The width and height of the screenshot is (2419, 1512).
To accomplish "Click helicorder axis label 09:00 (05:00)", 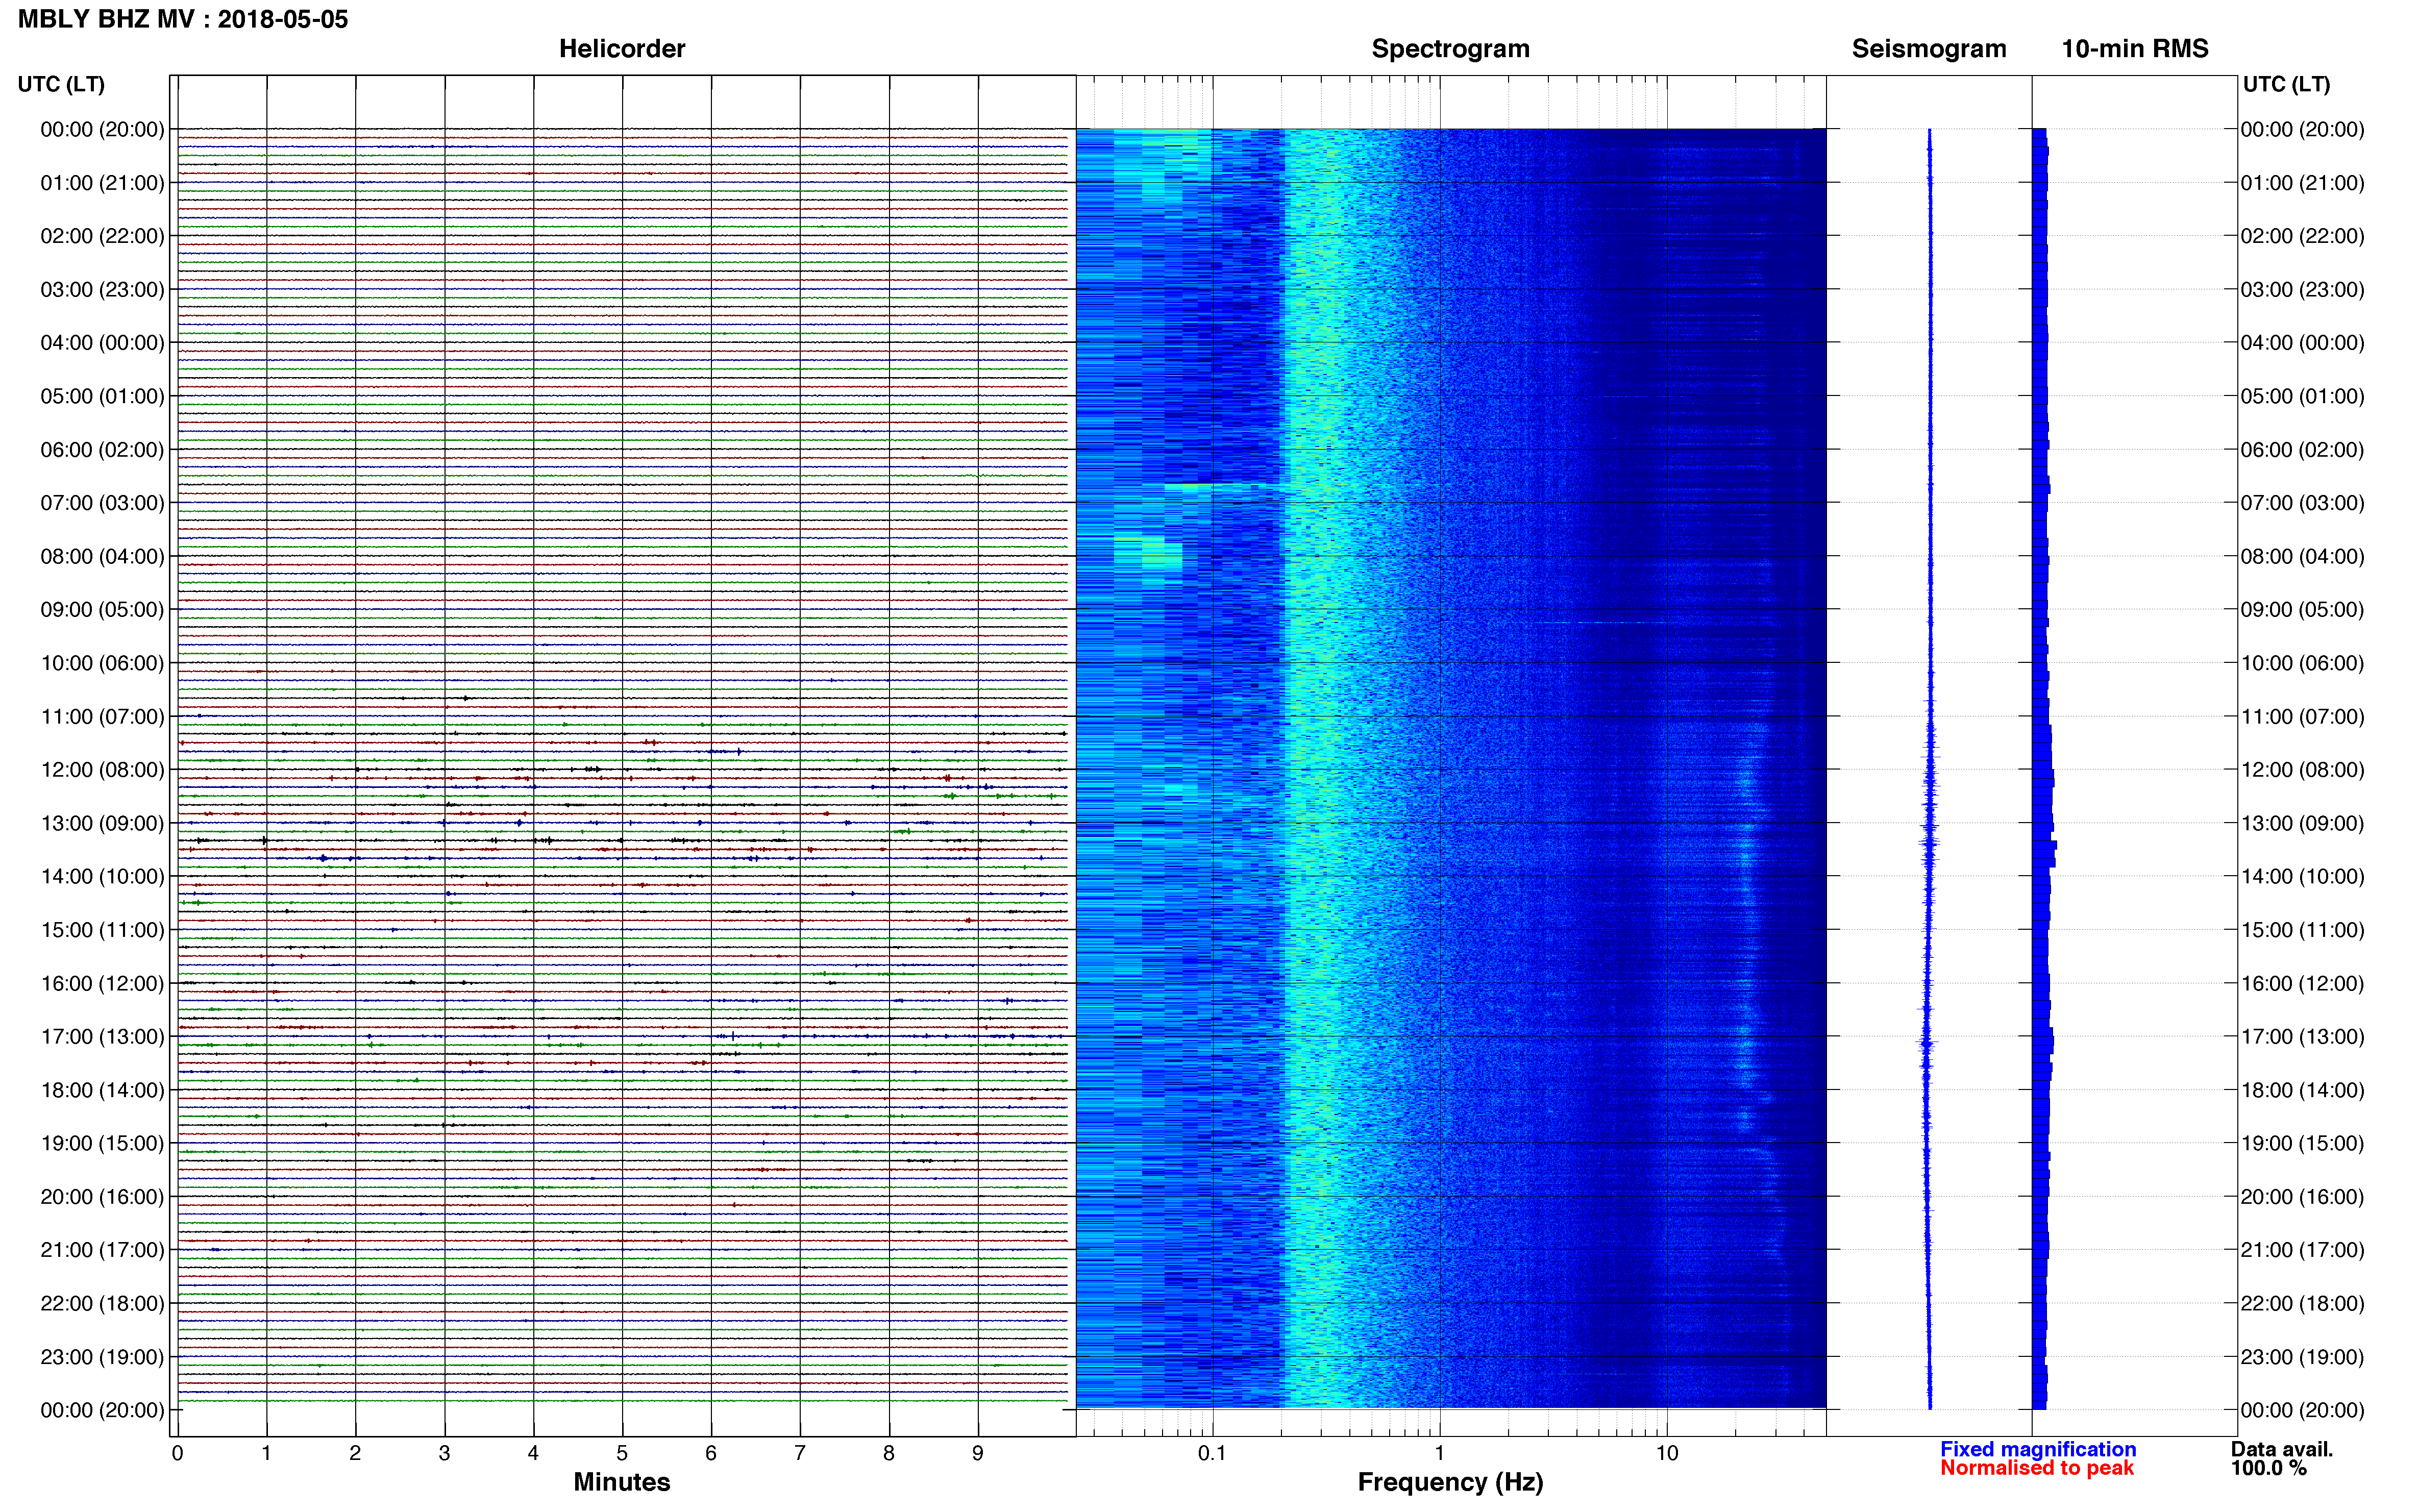I will pos(102,610).
